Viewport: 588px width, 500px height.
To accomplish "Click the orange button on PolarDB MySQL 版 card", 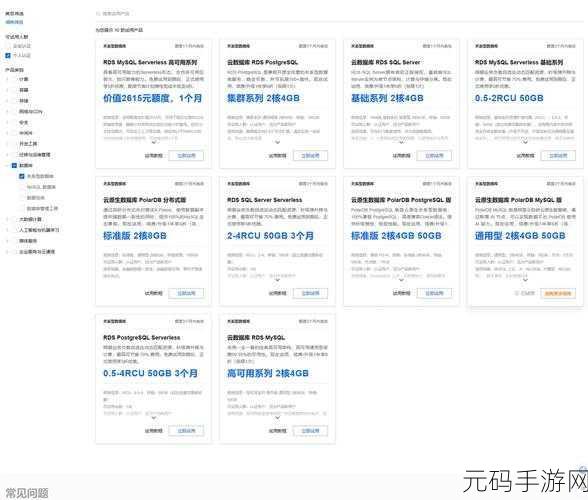I will [x=558, y=293].
